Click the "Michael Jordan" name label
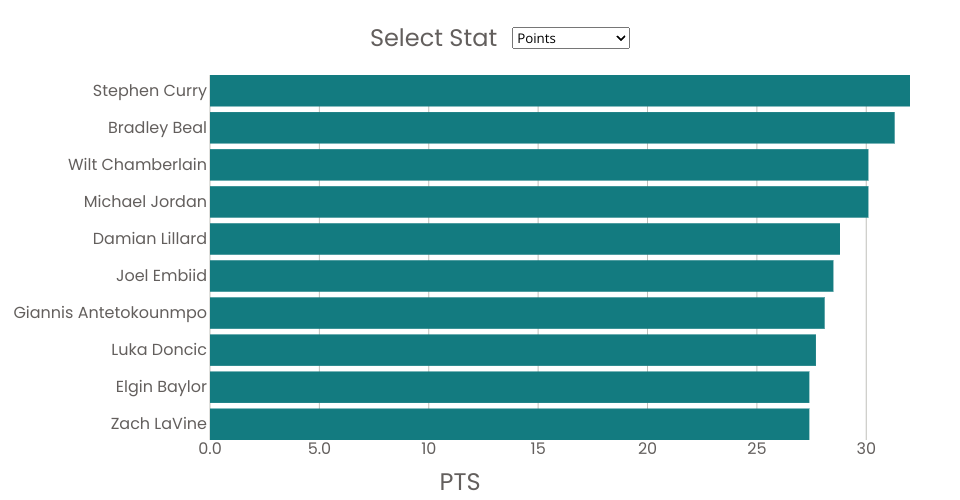 [145, 202]
